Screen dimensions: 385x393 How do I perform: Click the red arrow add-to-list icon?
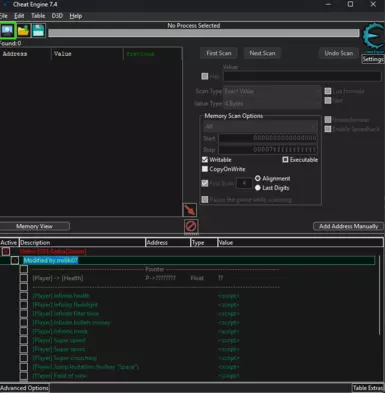point(190,210)
